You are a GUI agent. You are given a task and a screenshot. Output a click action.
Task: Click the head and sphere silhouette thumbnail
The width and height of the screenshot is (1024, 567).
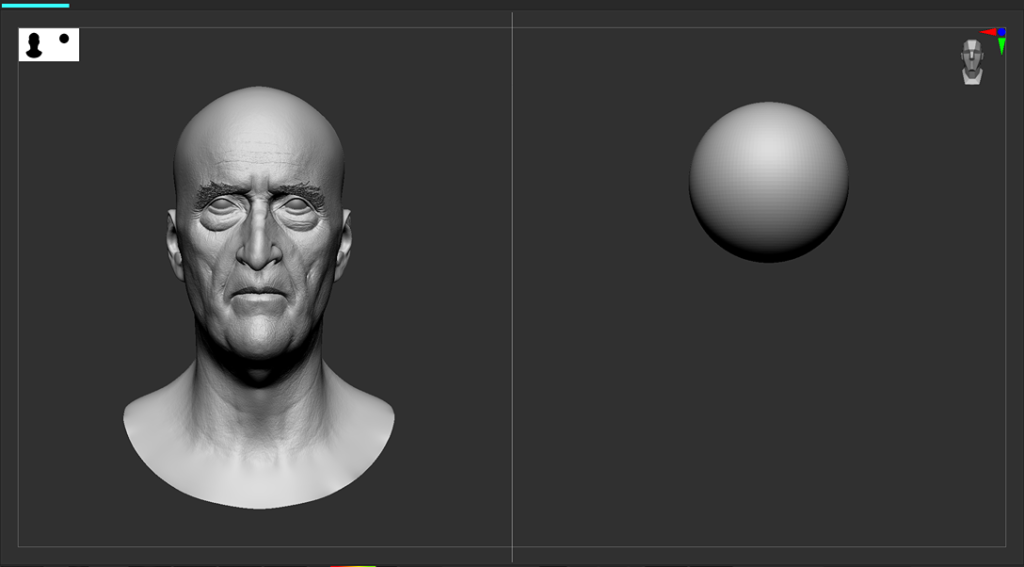point(49,44)
